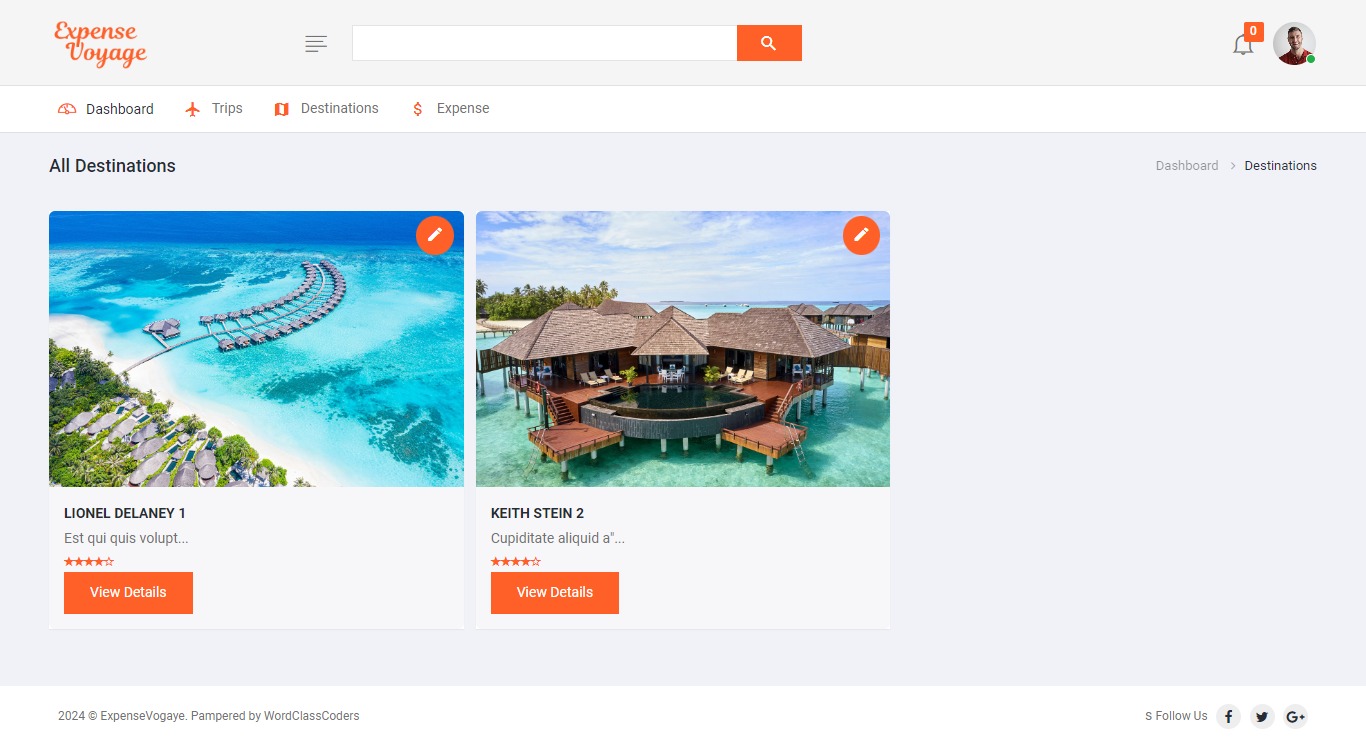This screenshot has height=746, width=1366.
Task: Open the user profile avatar
Action: coord(1294,44)
